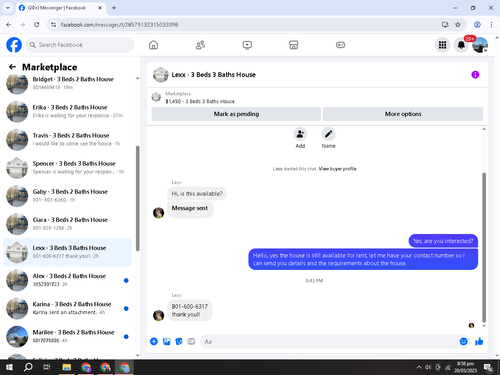This screenshot has height=375, width=500.
Task: Click the Search Facebook box
Action: pos(80,45)
